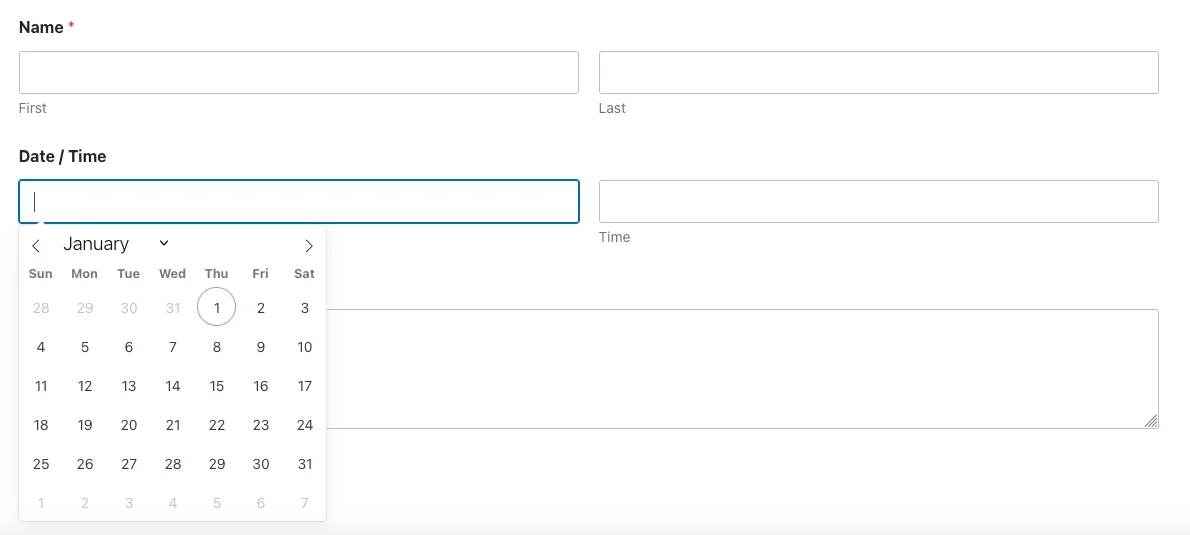The image size is (1190, 535).
Task: Go to next month with right arrow
Action: (x=309, y=246)
